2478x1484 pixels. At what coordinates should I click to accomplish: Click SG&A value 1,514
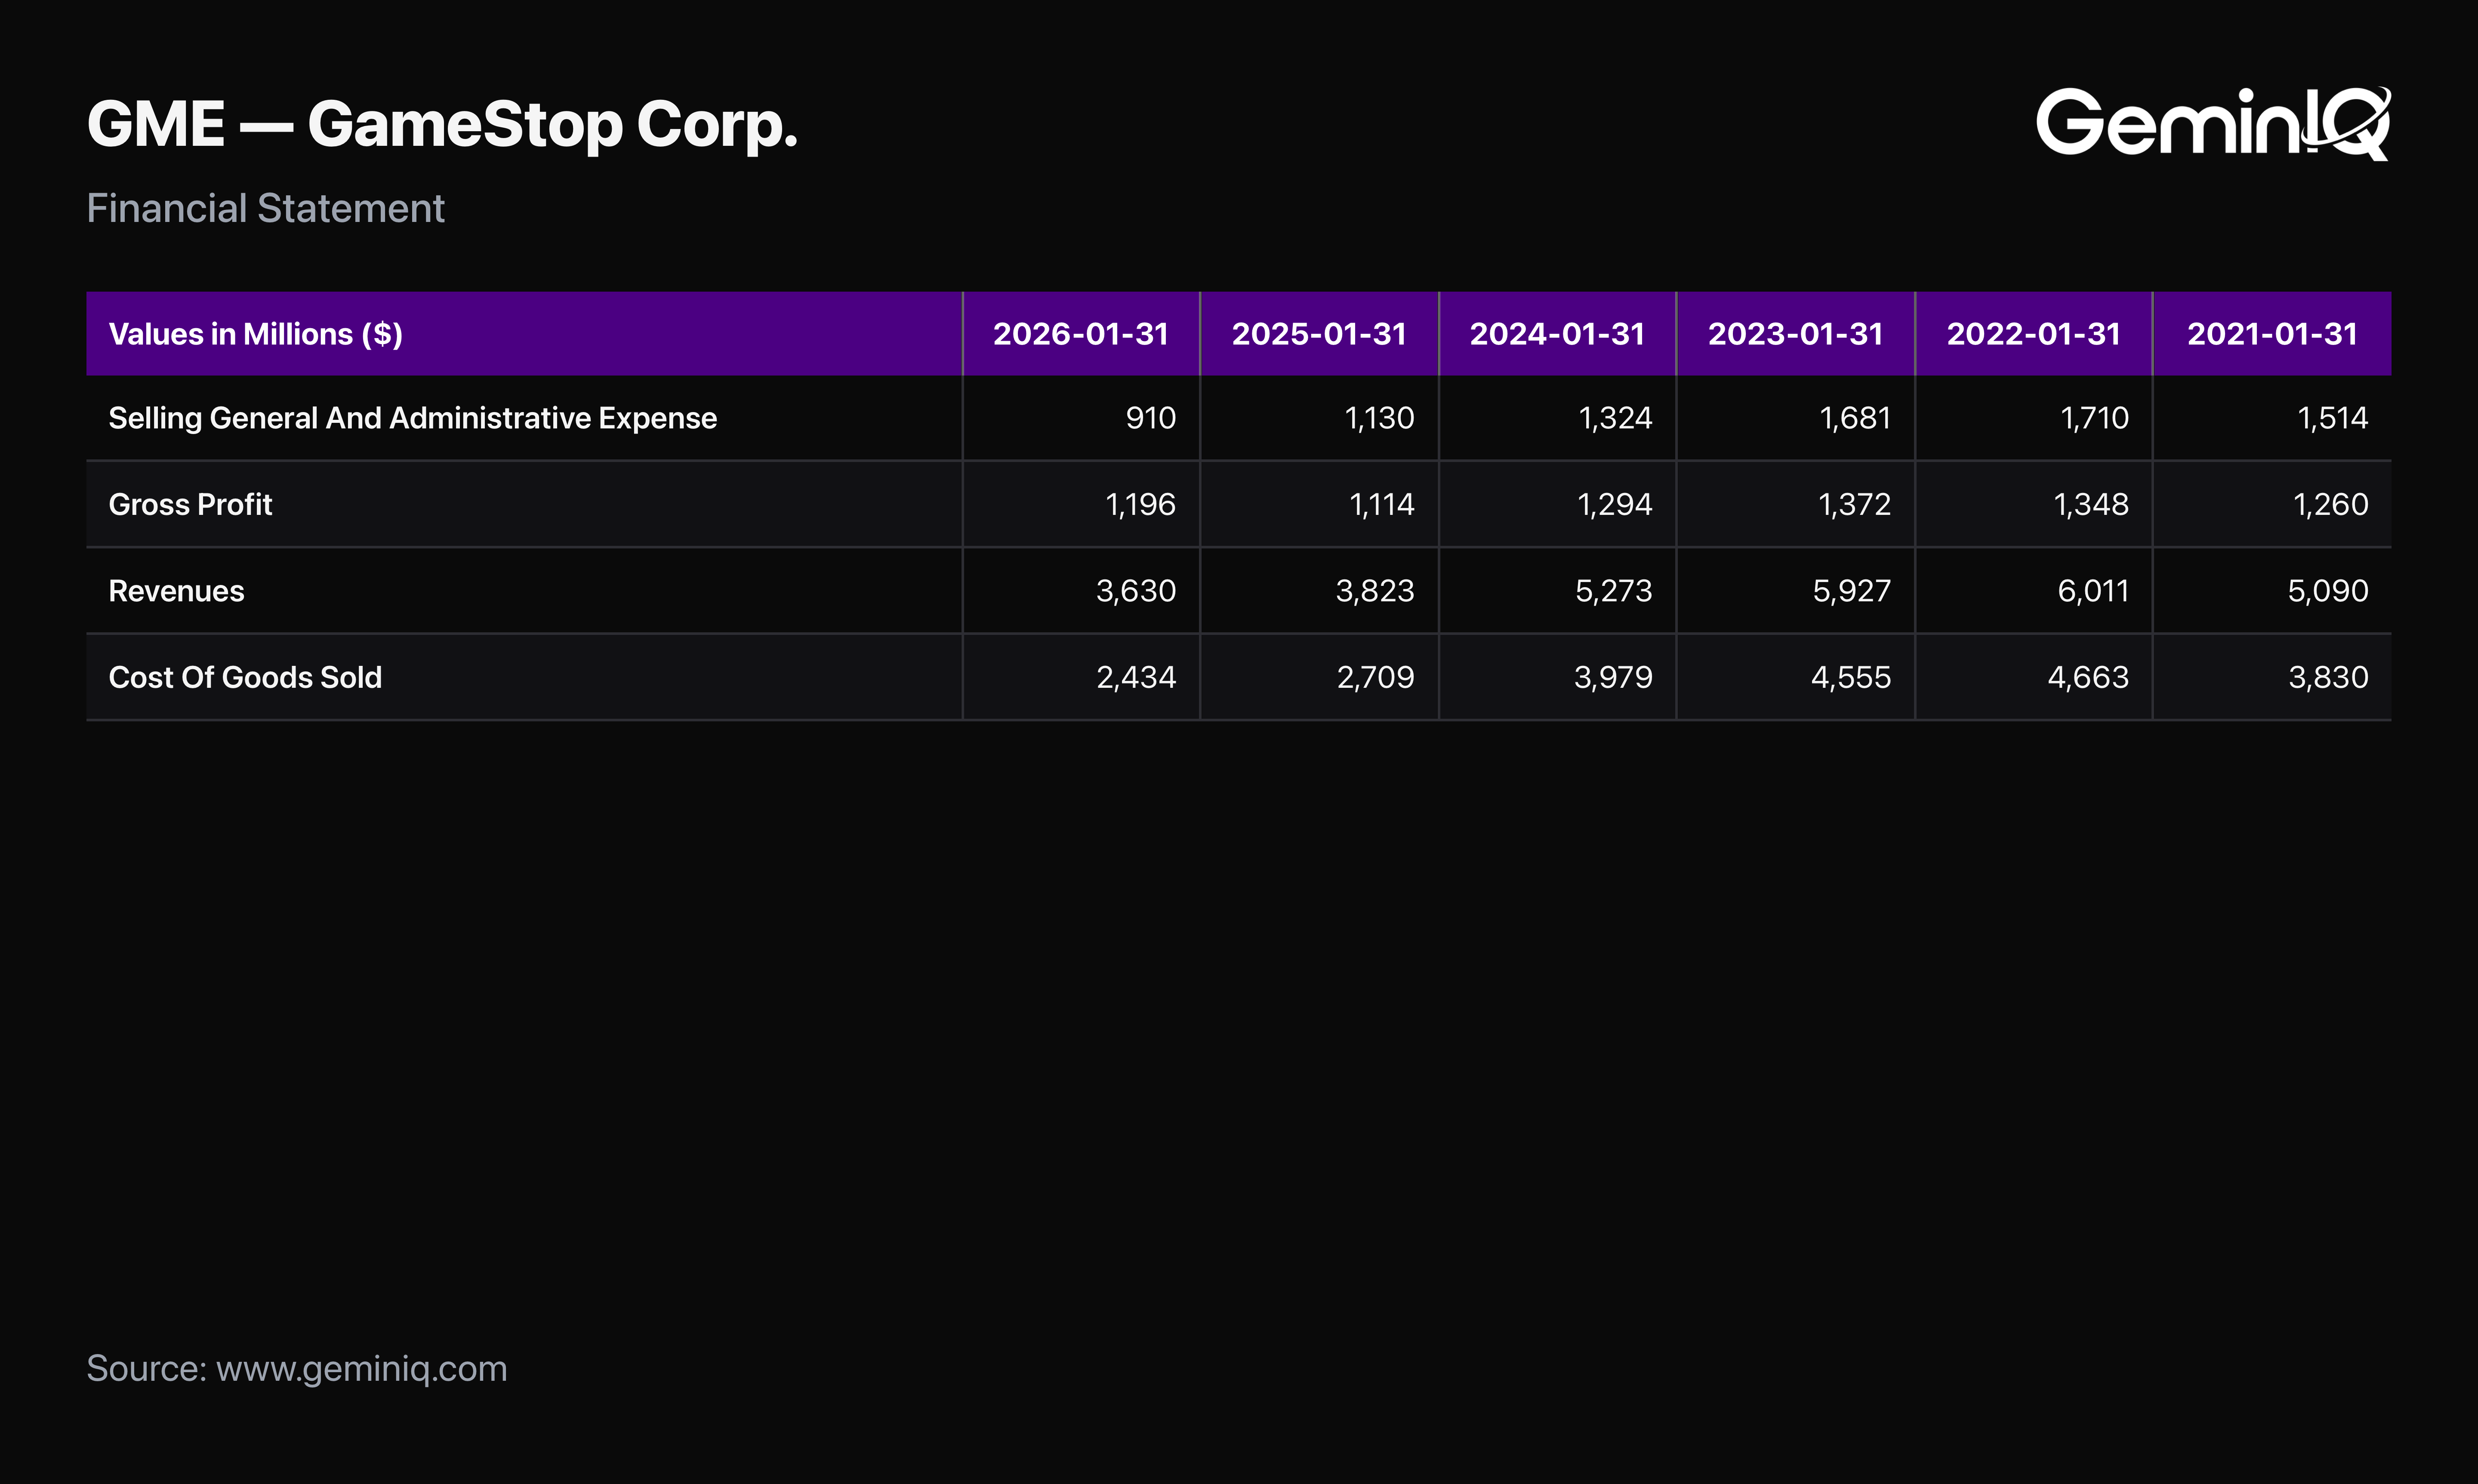pyautogui.click(x=2332, y=418)
